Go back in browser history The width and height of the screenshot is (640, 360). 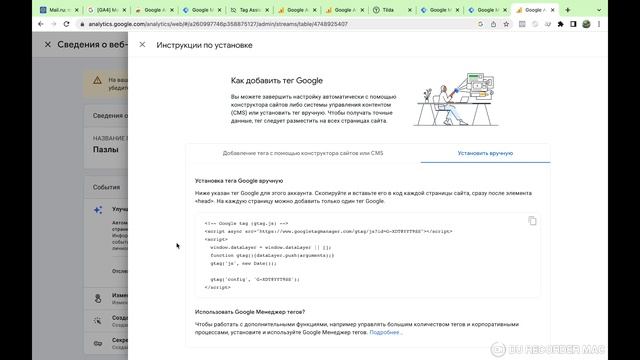pos(41,24)
